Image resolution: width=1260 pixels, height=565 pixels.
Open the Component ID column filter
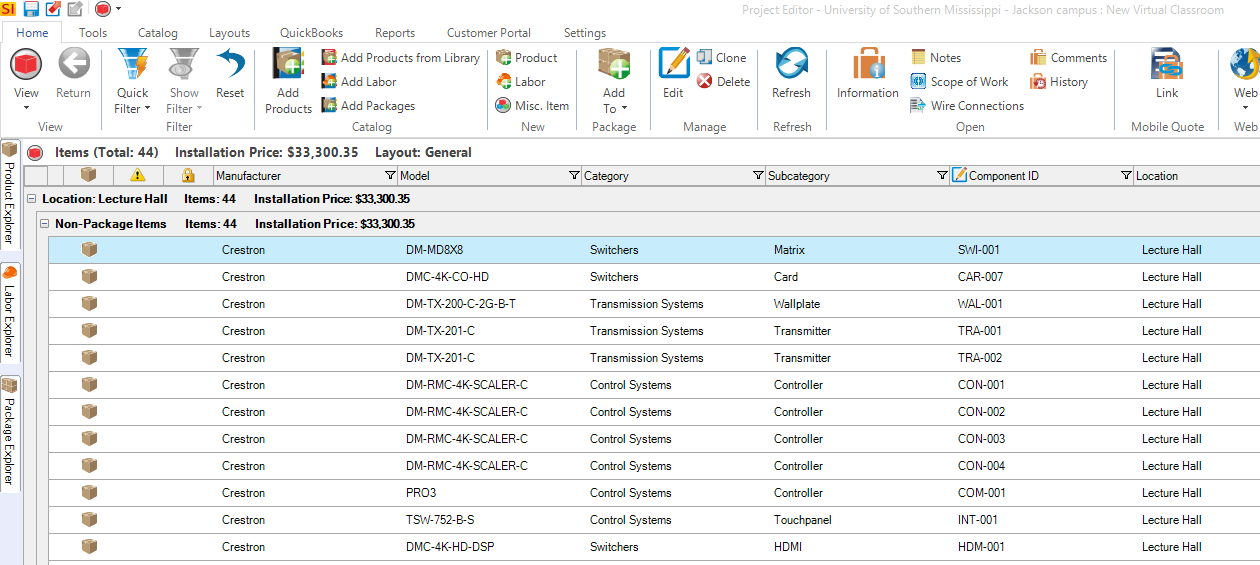[x=1126, y=176]
